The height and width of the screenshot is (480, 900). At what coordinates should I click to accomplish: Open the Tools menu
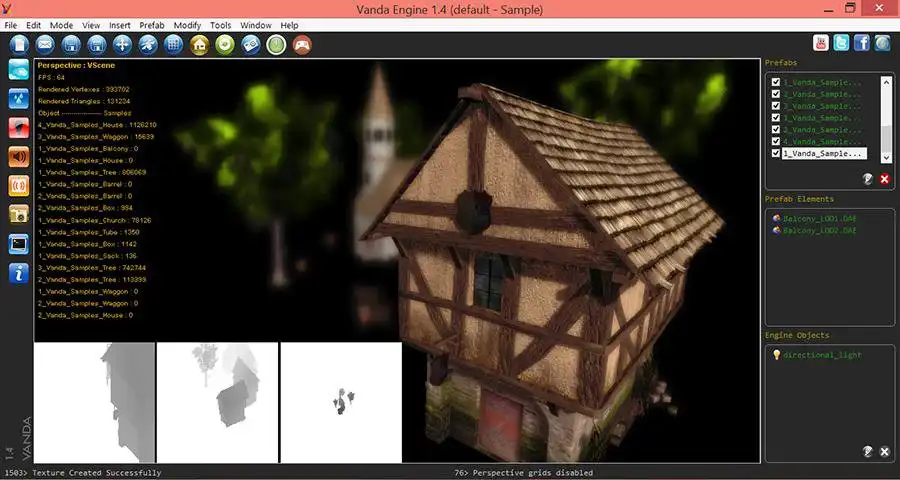coord(220,25)
